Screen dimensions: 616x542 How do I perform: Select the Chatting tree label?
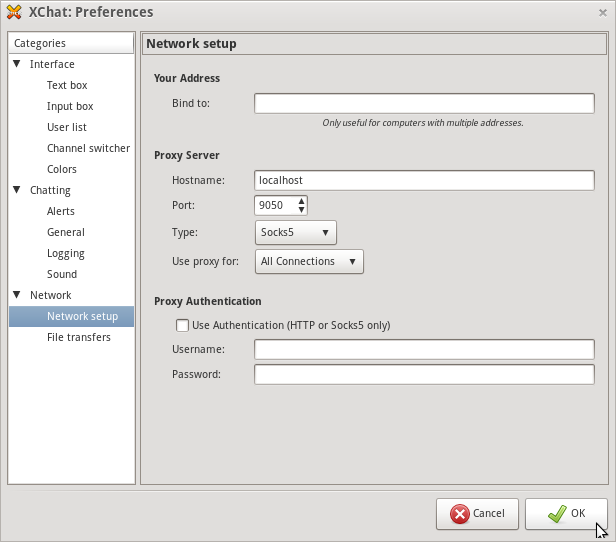pyautogui.click(x=50, y=190)
